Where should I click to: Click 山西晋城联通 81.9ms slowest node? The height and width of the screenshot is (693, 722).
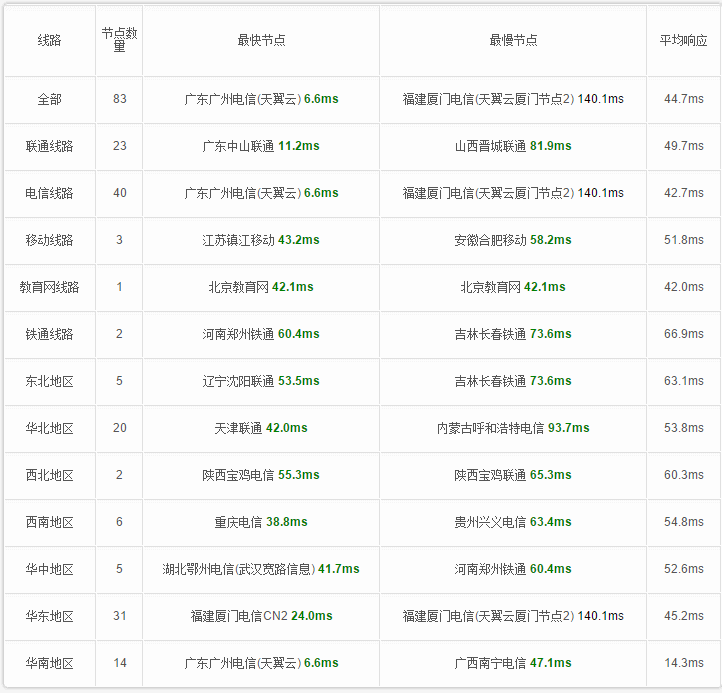(x=513, y=146)
